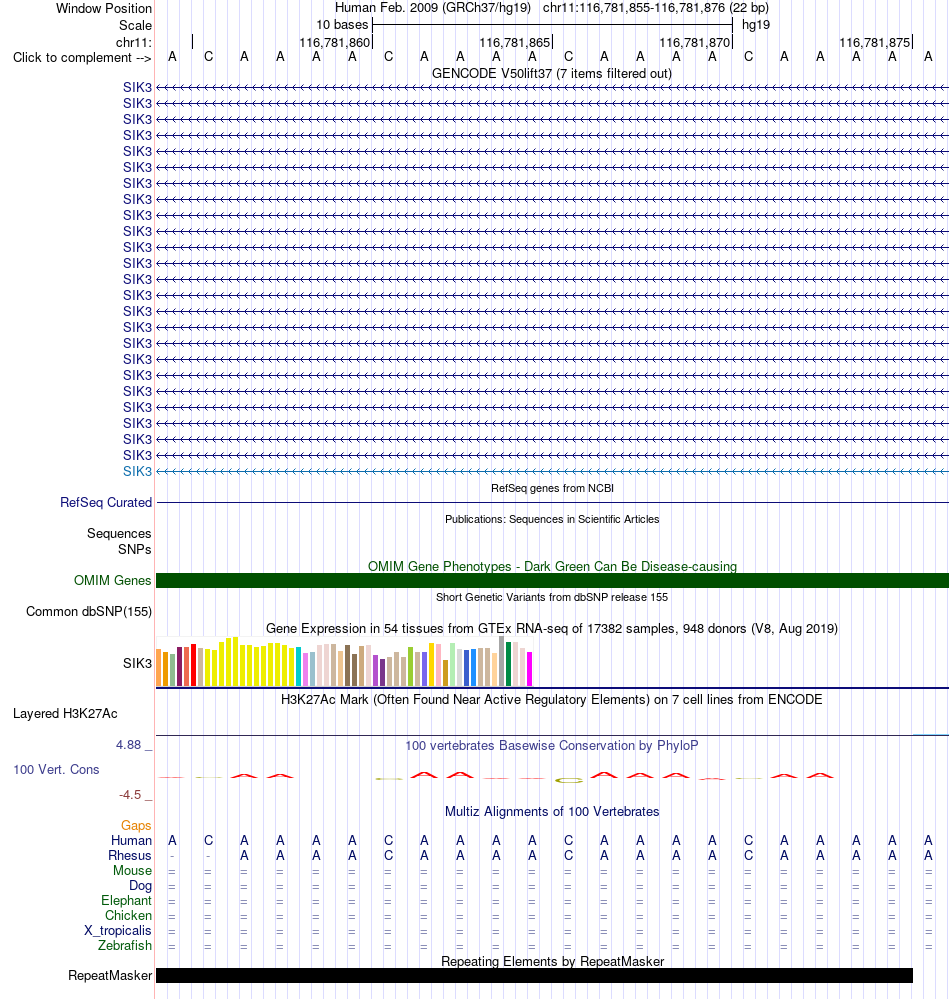
Task: Click the Human alignment row label
Action: (131, 840)
